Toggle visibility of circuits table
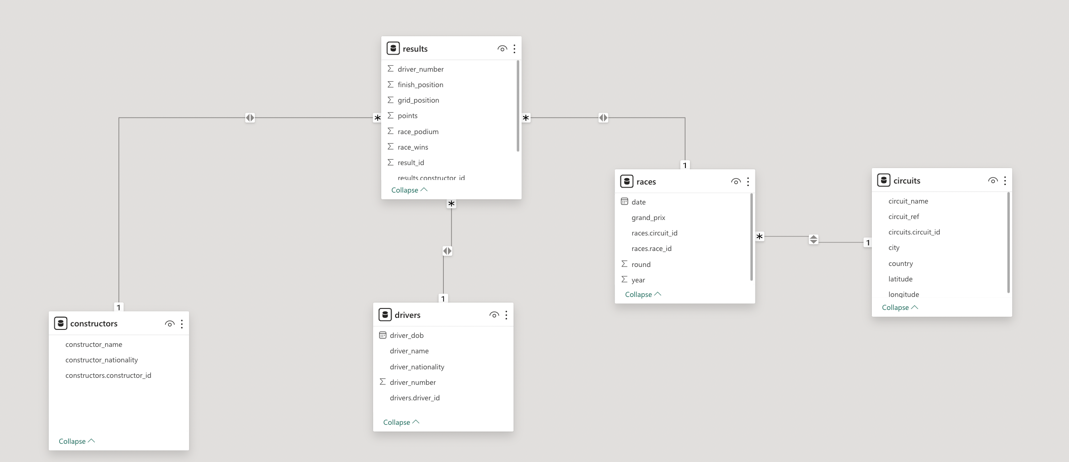 [993, 181]
